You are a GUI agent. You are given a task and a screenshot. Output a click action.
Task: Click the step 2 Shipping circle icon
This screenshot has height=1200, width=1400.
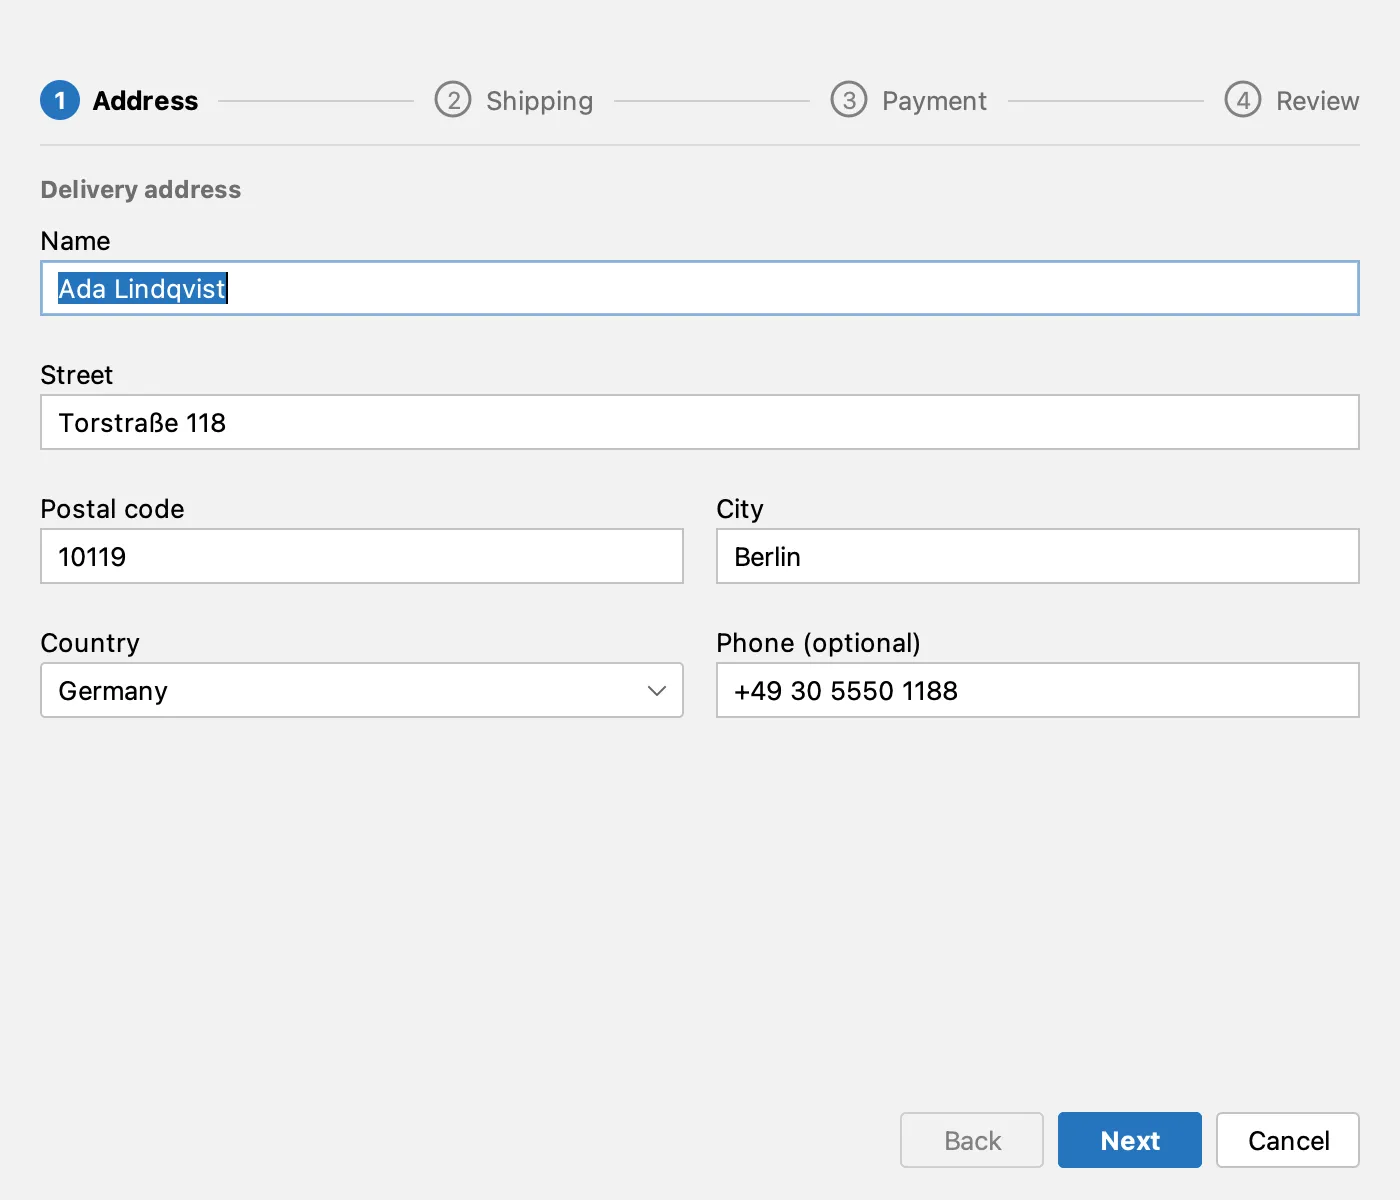[x=453, y=100]
